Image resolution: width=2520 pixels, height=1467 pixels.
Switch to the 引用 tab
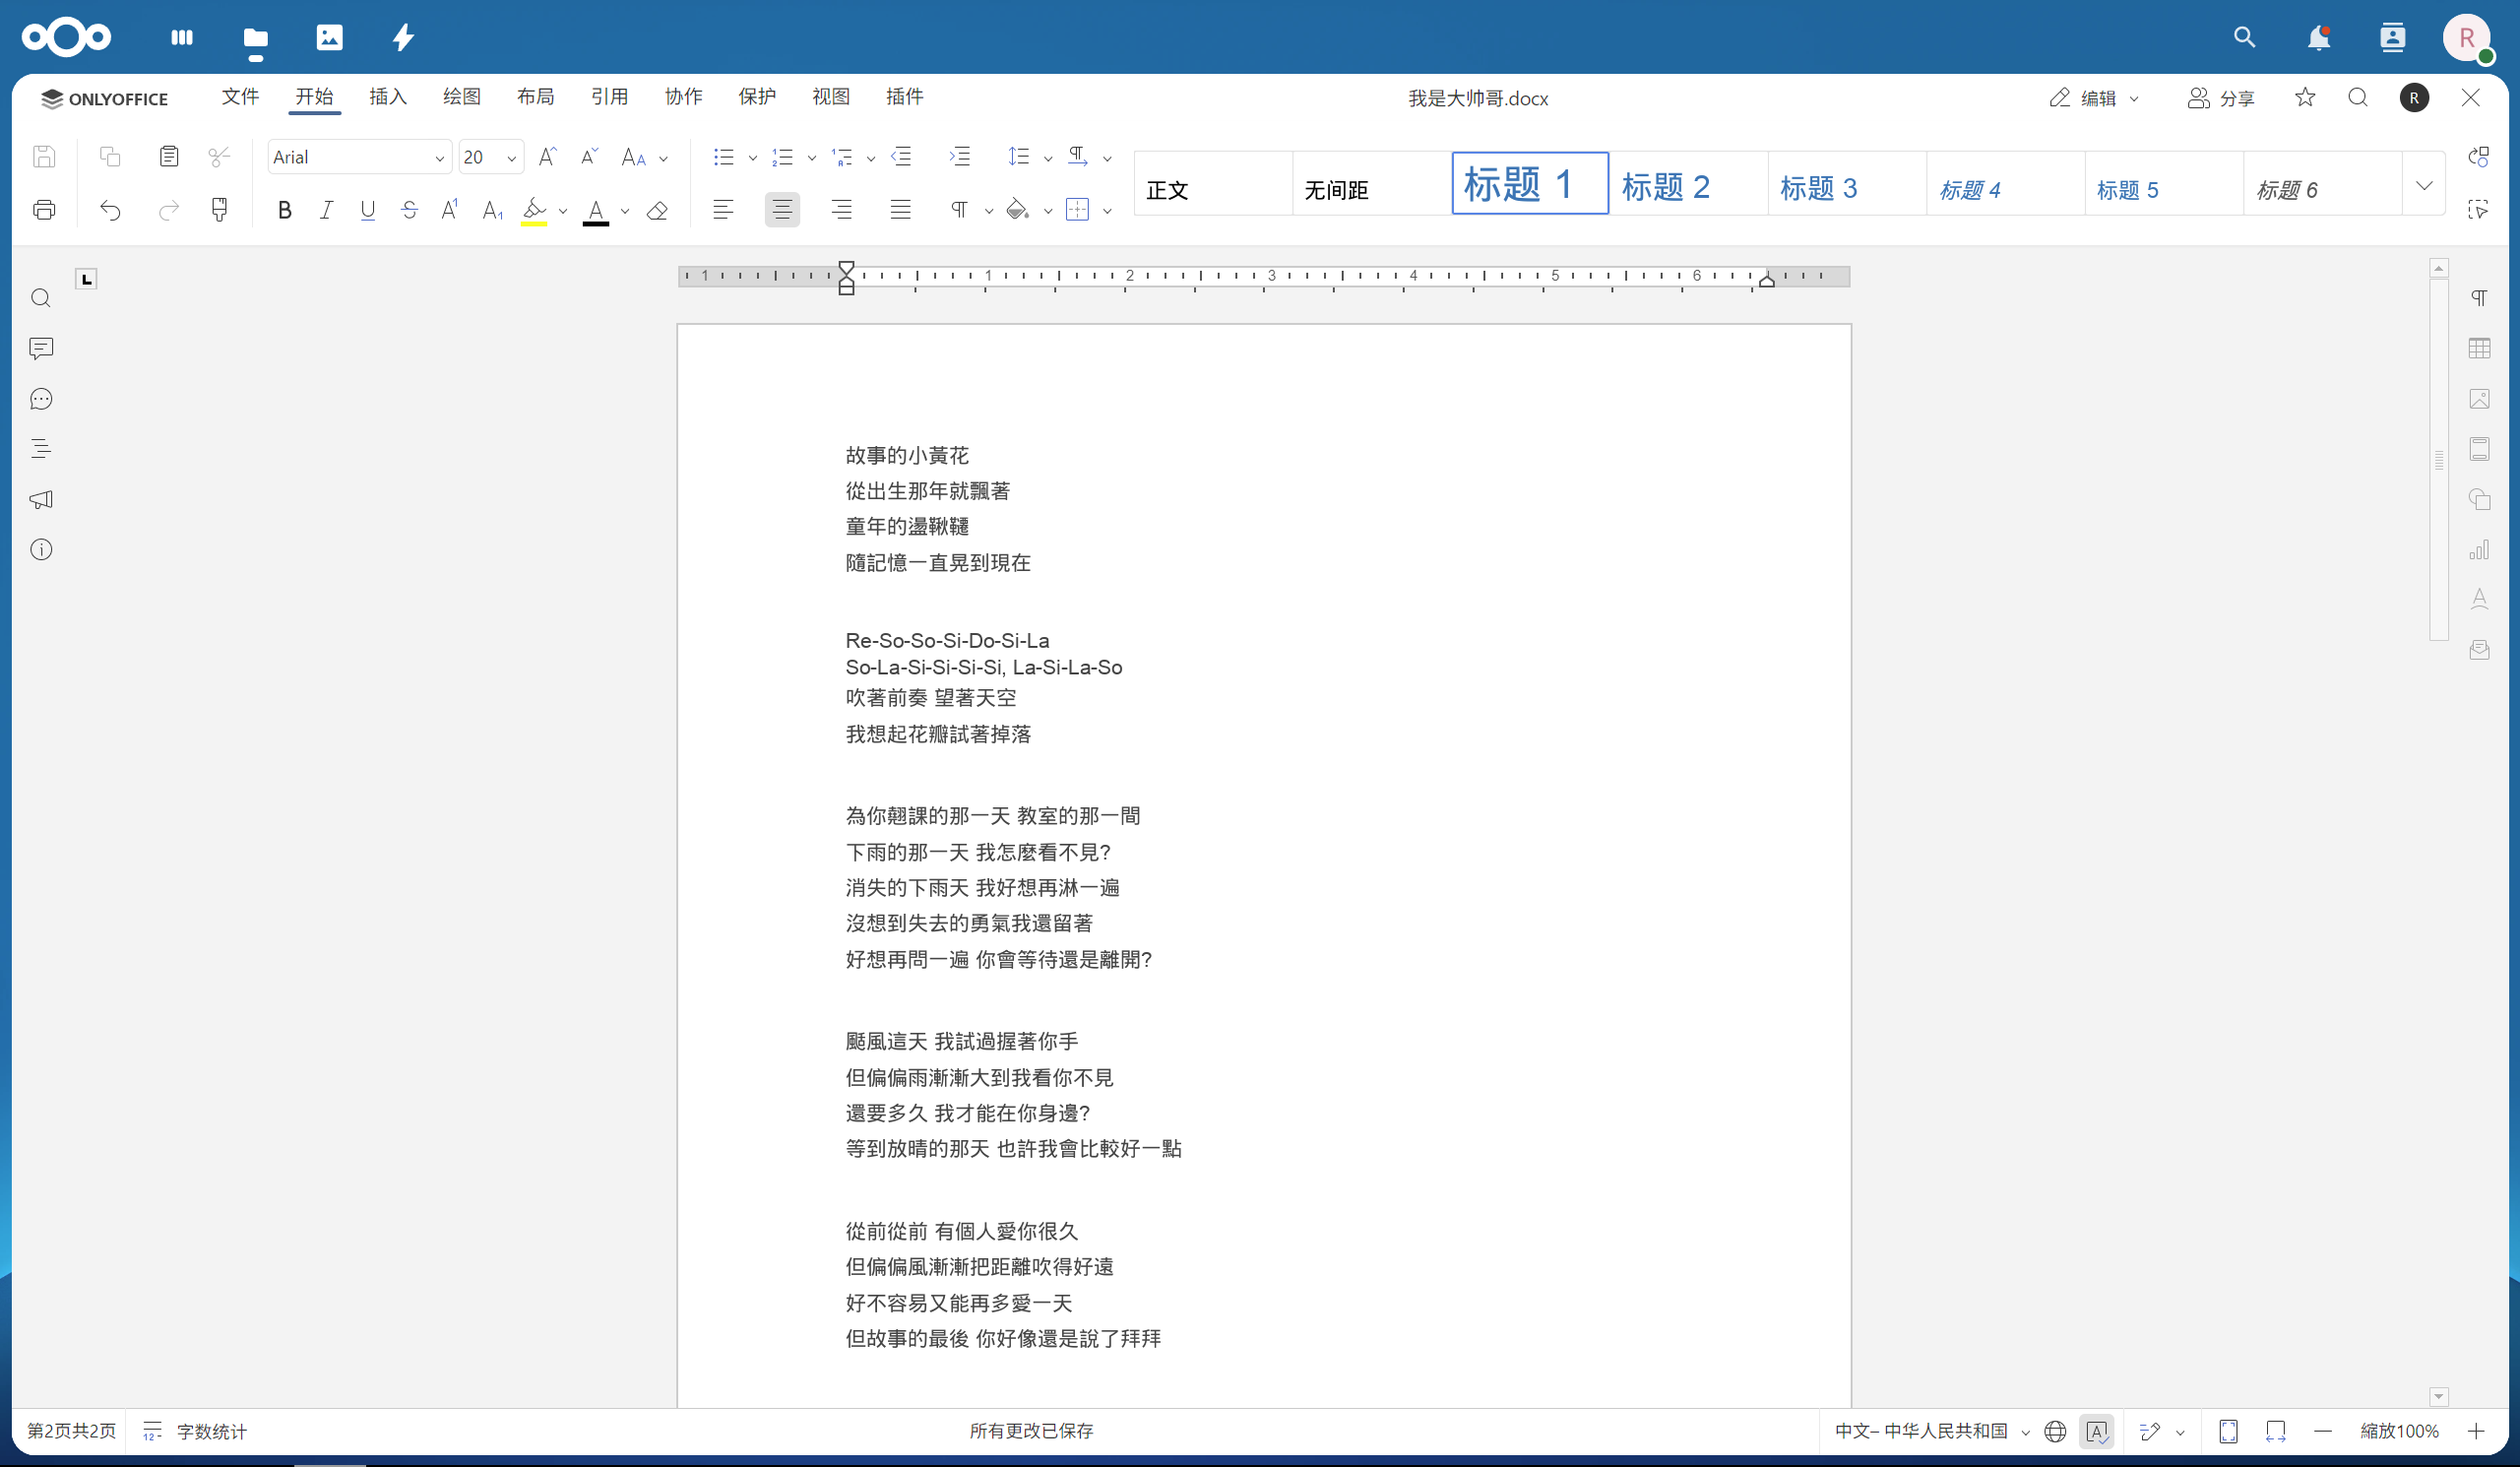pyautogui.click(x=609, y=97)
